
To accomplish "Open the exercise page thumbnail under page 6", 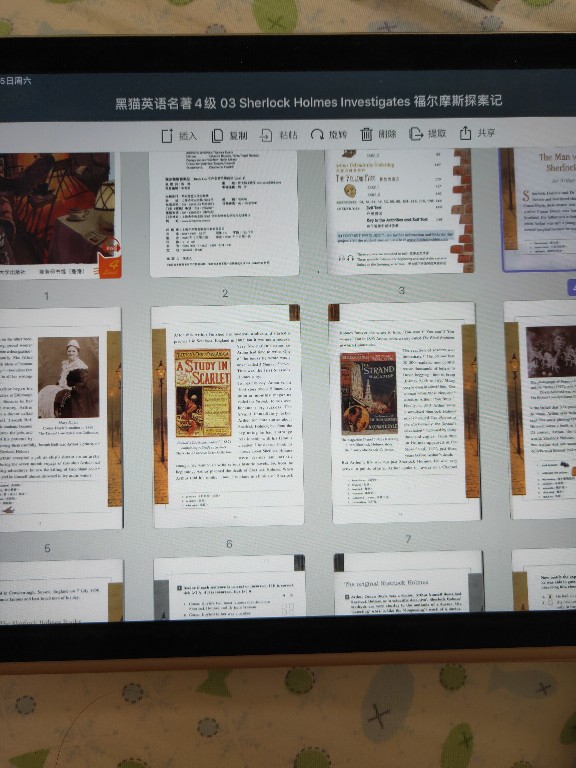I will pos(230,586).
